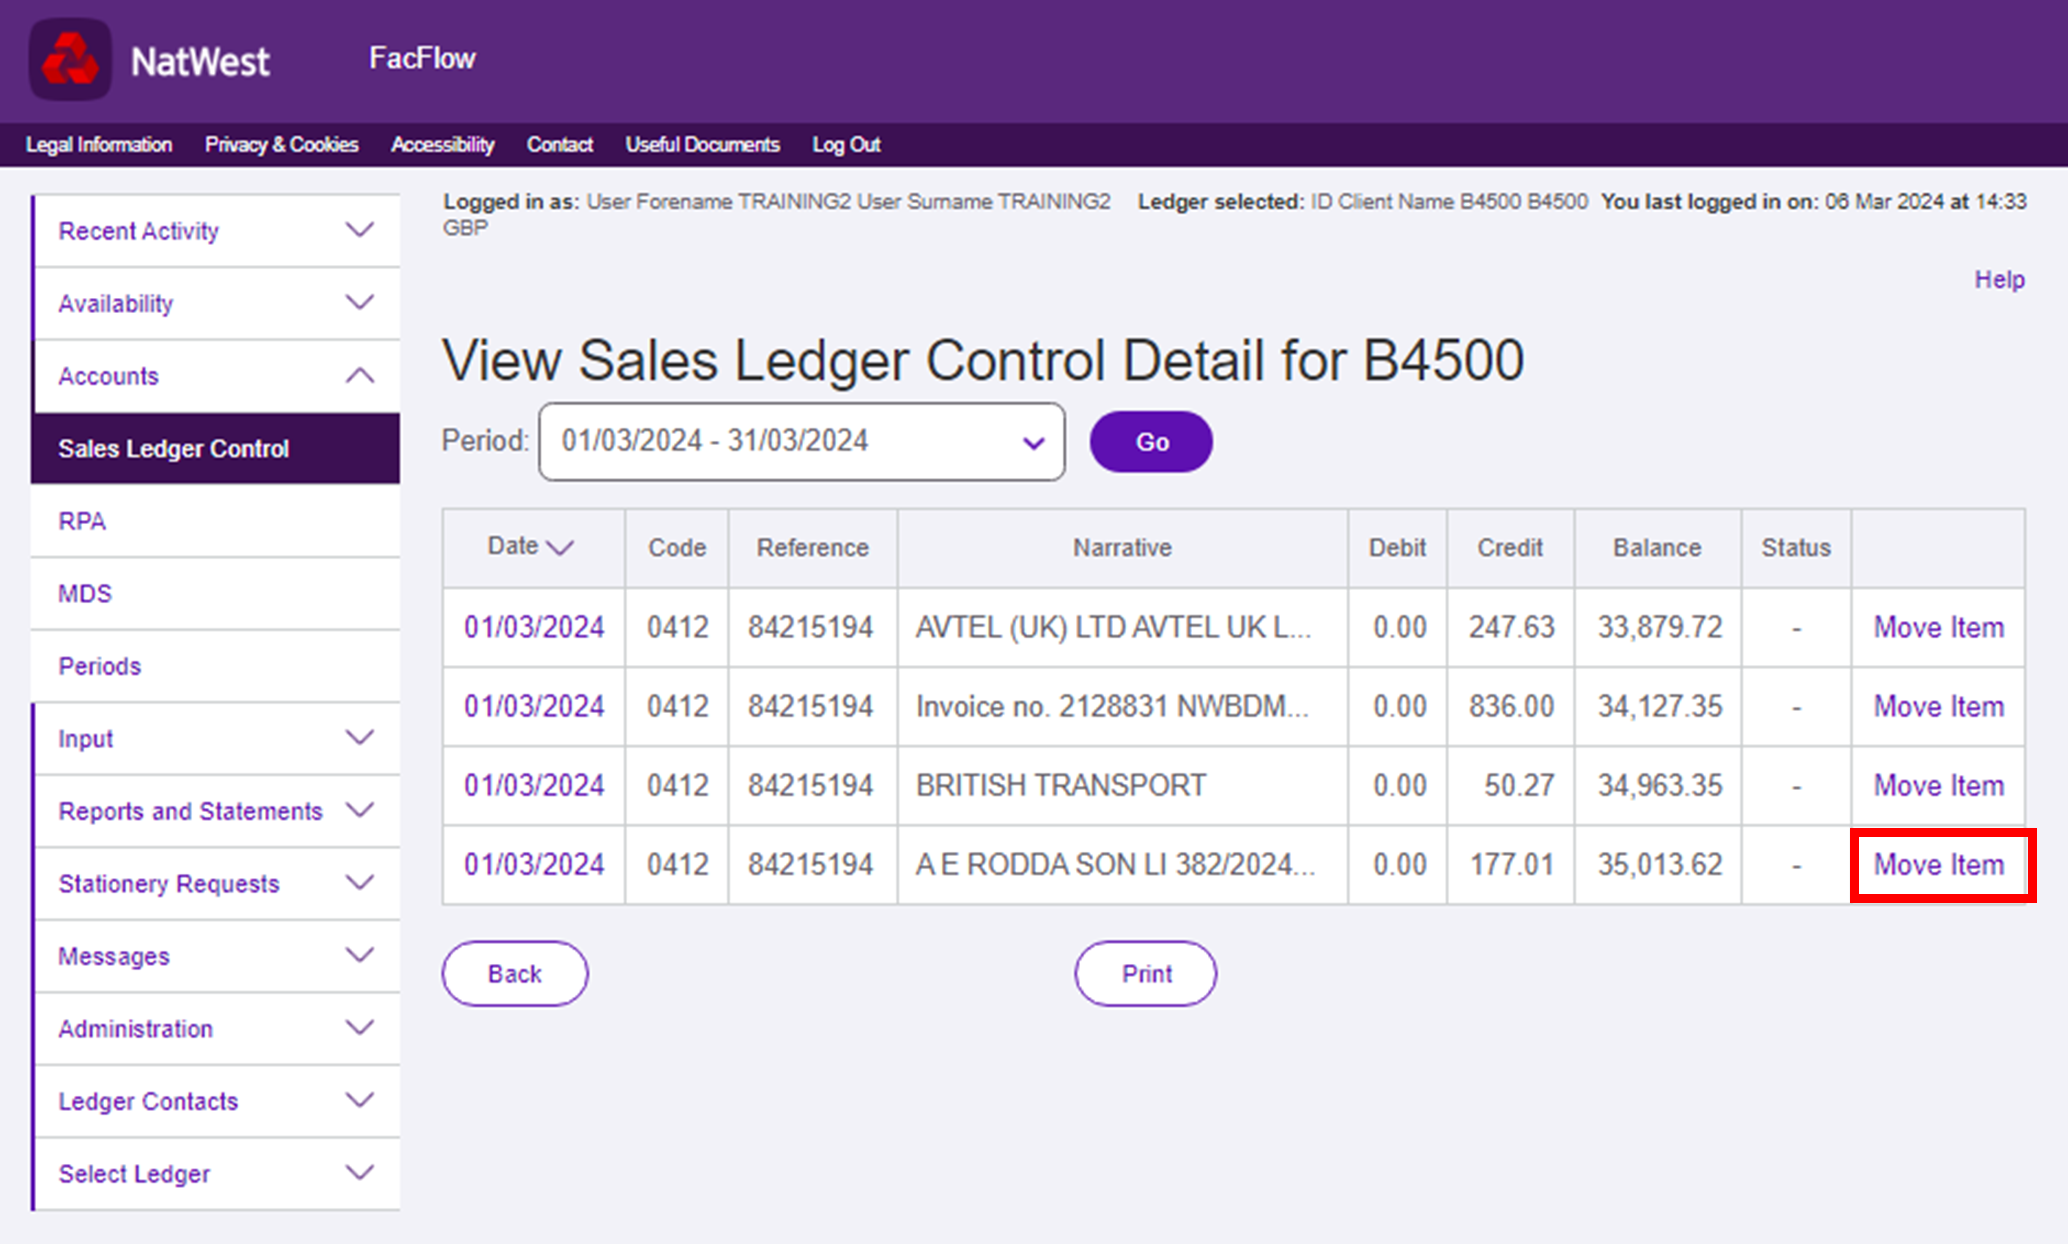Open the Period date range dropdown
This screenshot has height=1244, width=2068.
click(x=801, y=441)
